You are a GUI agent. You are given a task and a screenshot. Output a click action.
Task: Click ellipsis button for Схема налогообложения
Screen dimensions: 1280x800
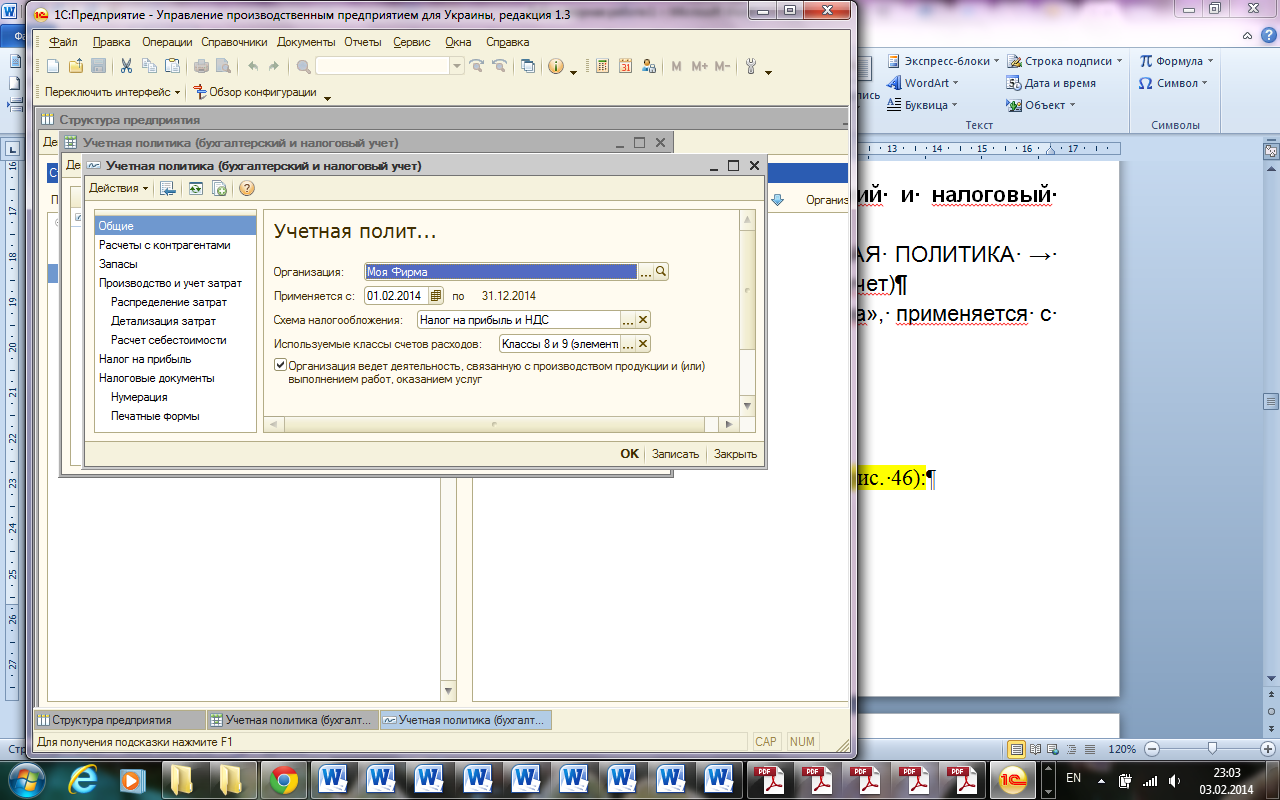[x=628, y=320]
